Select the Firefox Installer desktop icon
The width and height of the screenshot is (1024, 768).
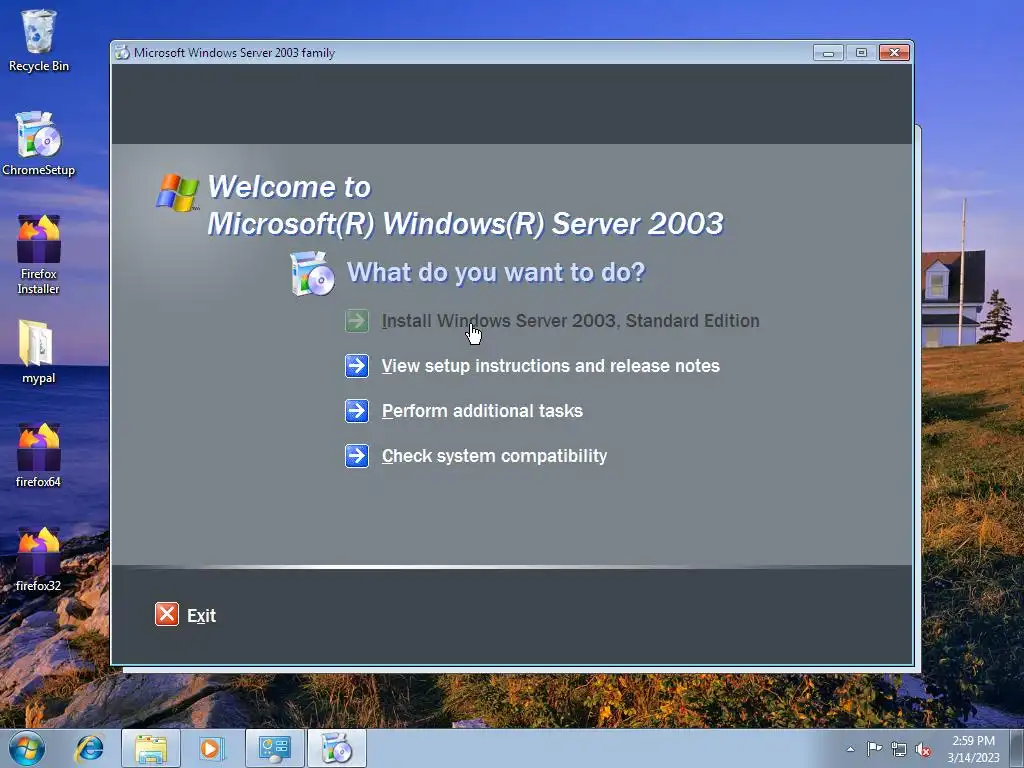(x=39, y=255)
